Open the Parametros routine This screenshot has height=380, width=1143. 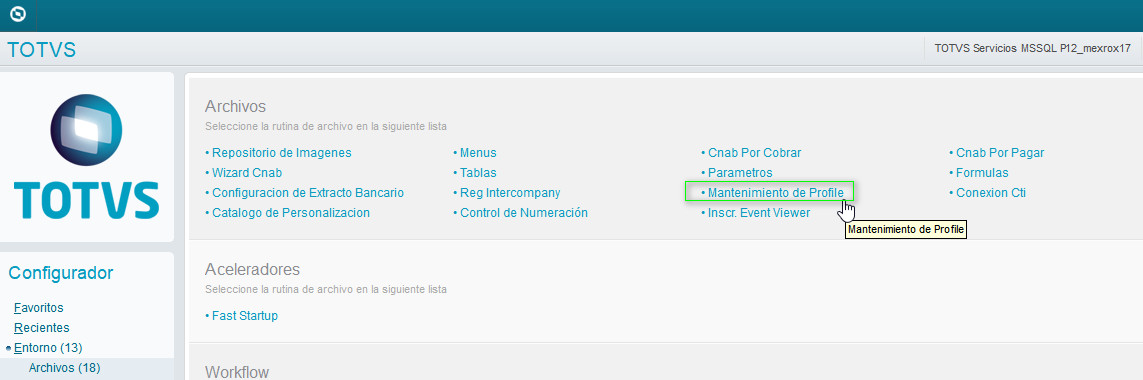point(736,173)
